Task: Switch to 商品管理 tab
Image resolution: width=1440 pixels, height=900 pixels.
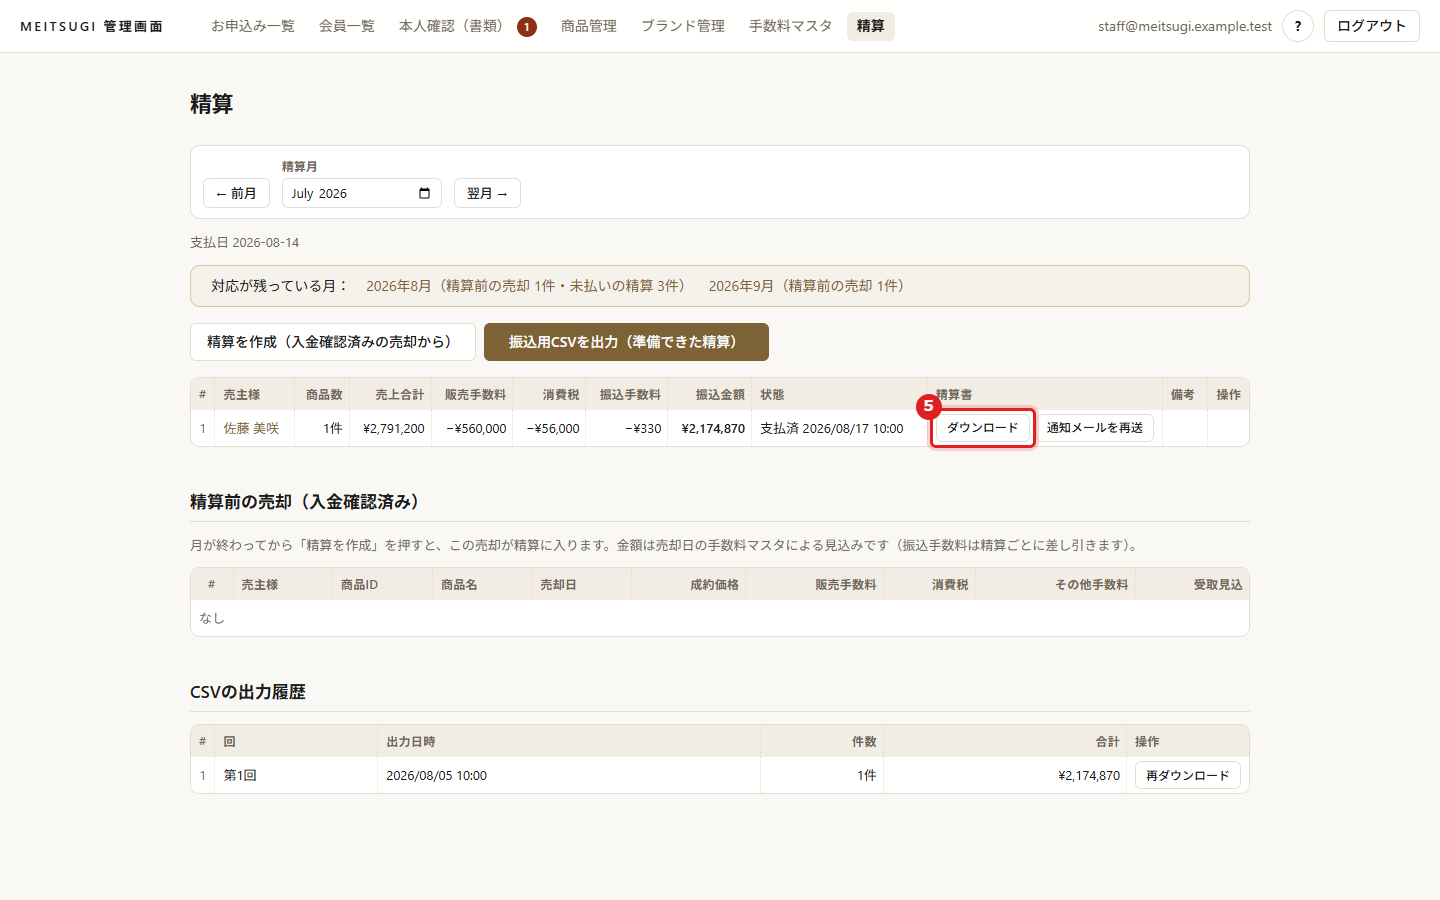Action: pyautogui.click(x=589, y=26)
